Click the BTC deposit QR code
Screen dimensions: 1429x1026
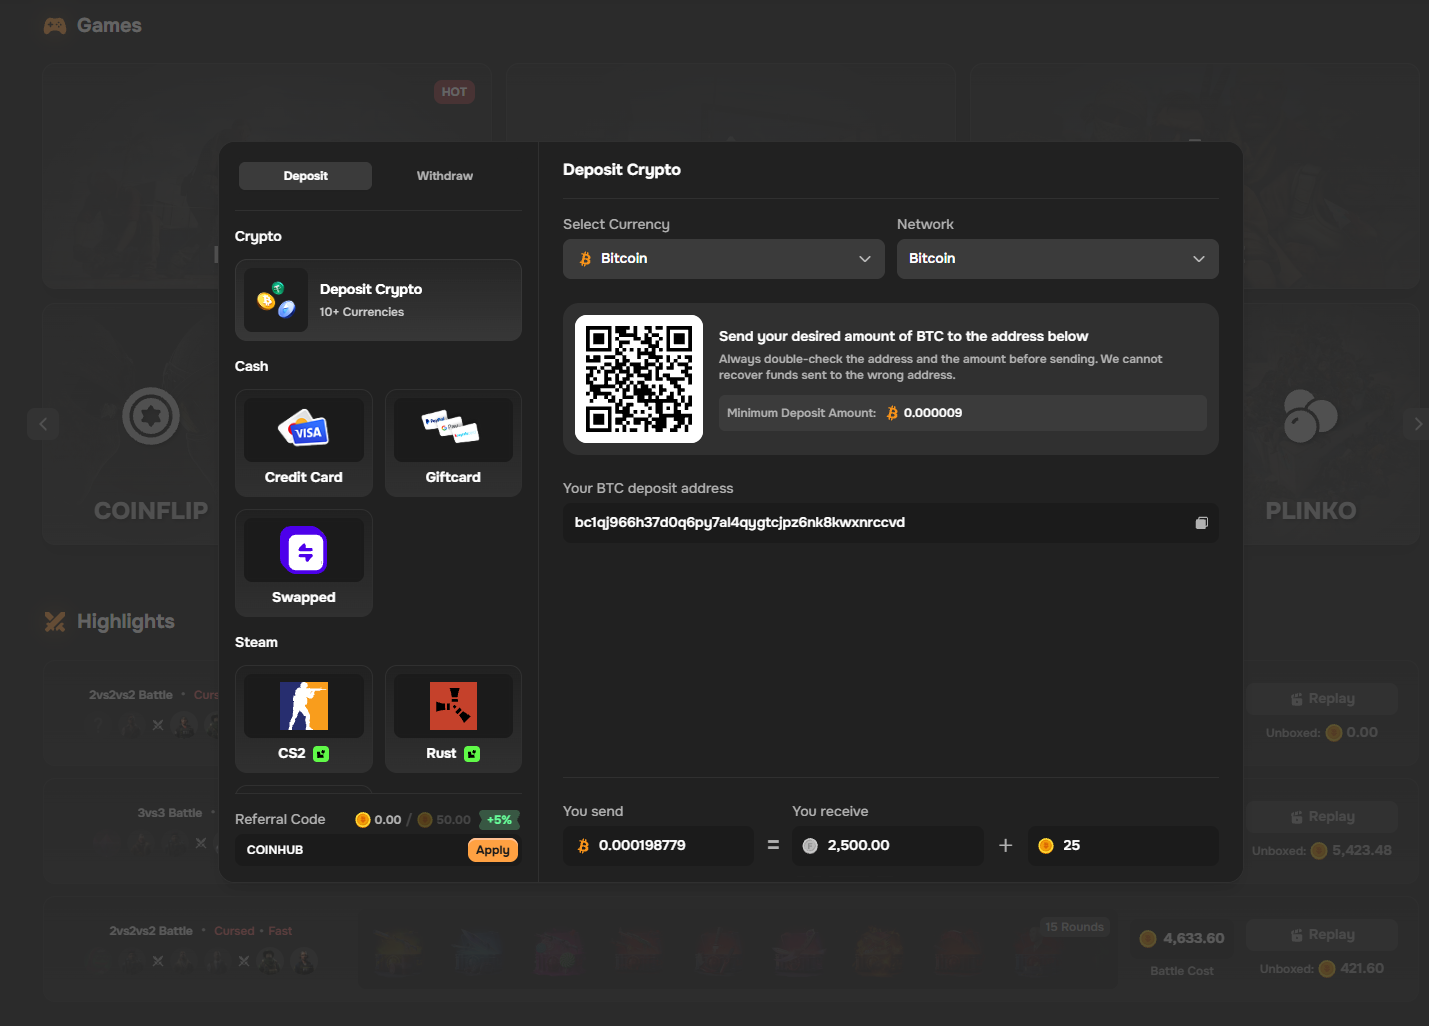point(639,379)
